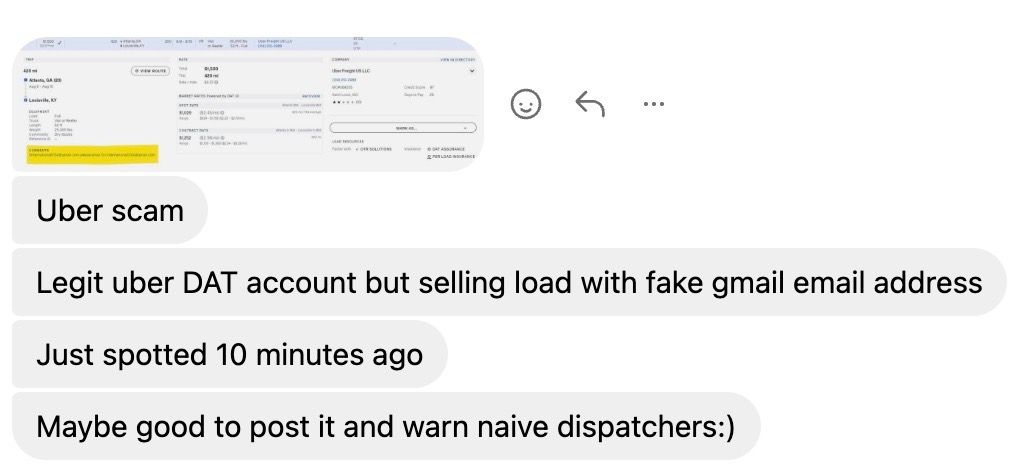Click the Atlanta, GA origin marker
The height and width of the screenshot is (464, 1036).
[25, 80]
